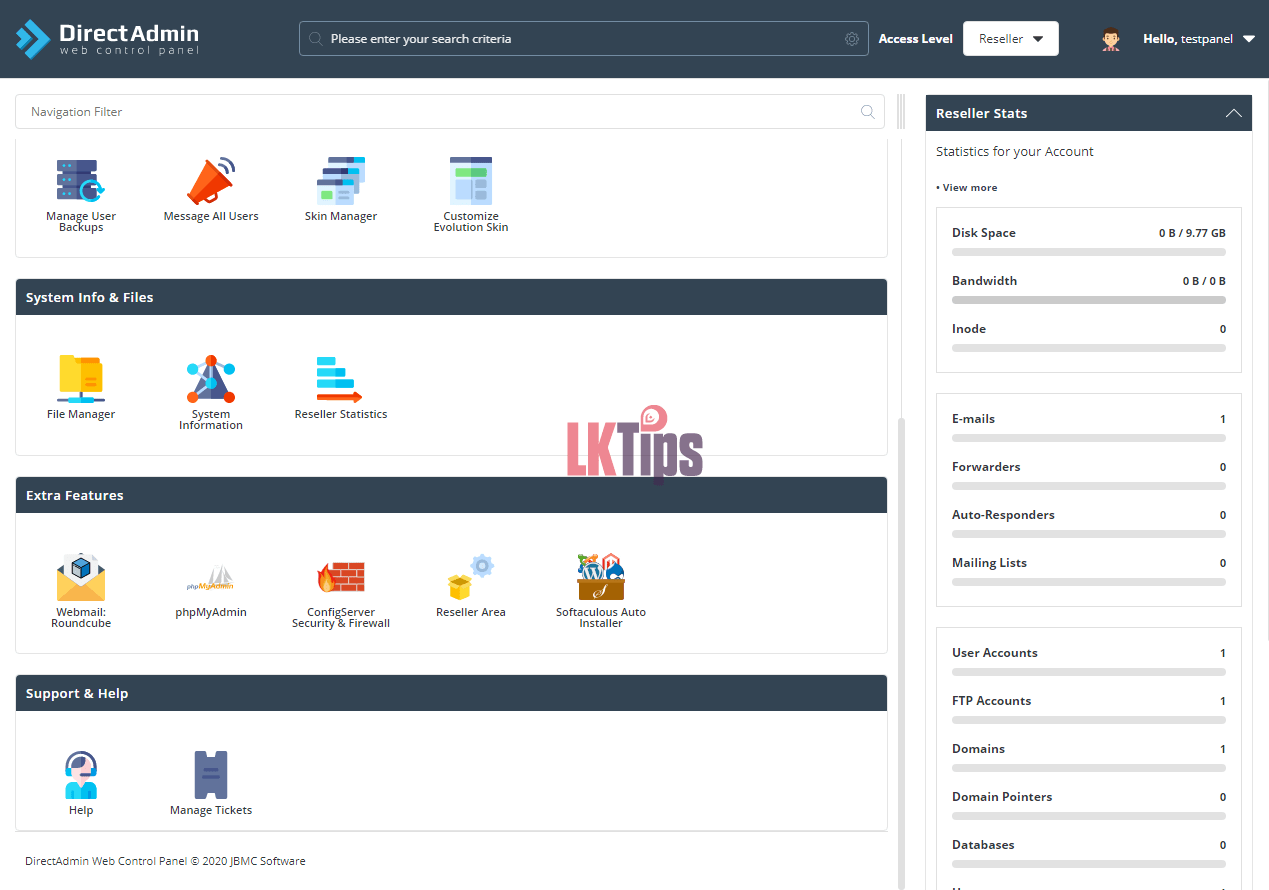
Task: Open Webmail: Roundcube icon
Action: coord(81,577)
